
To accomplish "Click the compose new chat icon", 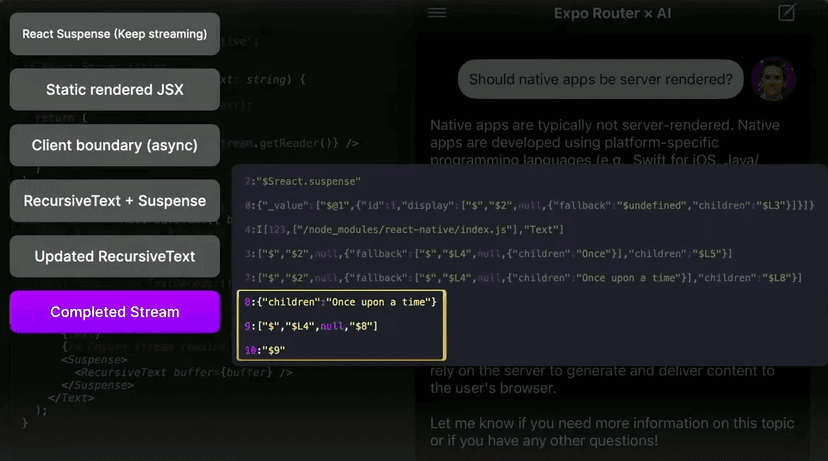I will (787, 13).
